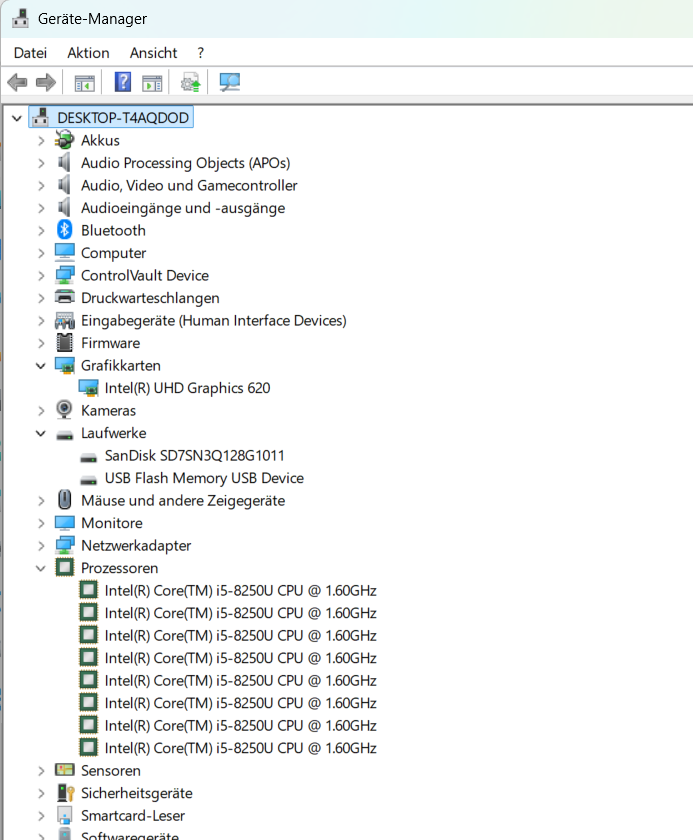Image resolution: width=693 pixels, height=840 pixels.
Task: Click scan for hardware changes icon
Action: [230, 82]
